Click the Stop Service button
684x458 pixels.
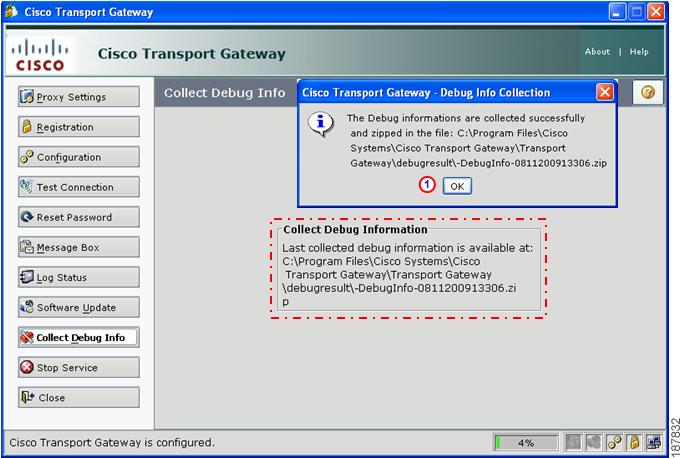point(79,367)
